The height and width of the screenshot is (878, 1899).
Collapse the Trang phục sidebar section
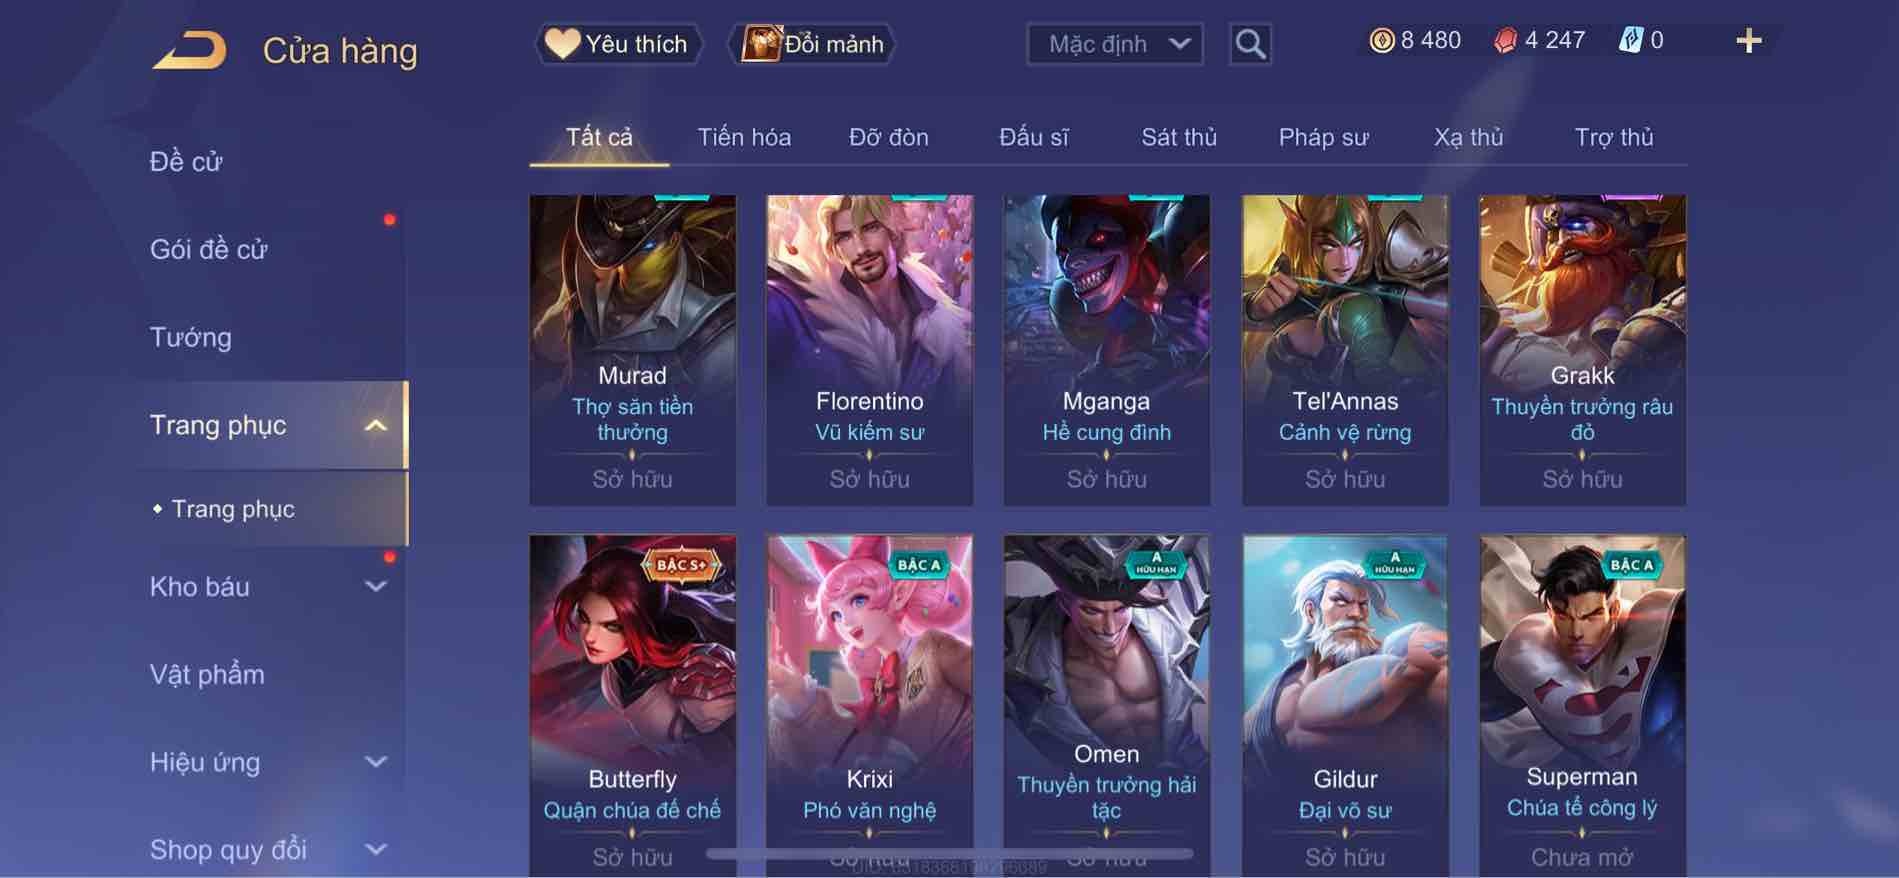pyautogui.click(x=375, y=426)
